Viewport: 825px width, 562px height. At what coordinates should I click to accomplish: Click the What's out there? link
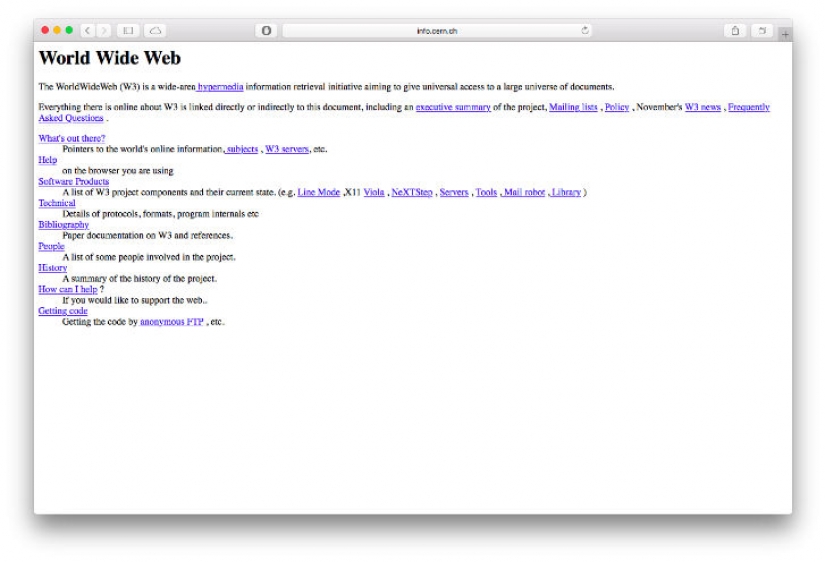tap(71, 138)
